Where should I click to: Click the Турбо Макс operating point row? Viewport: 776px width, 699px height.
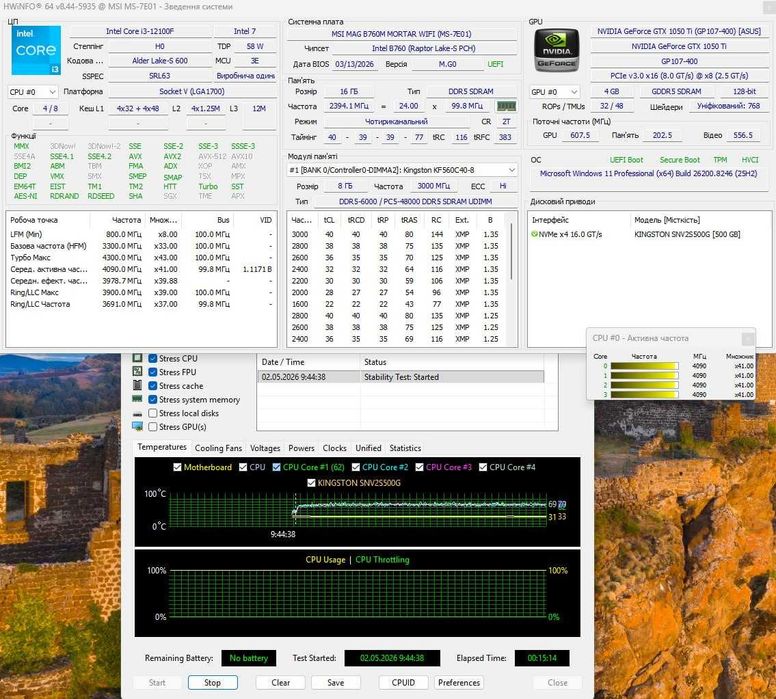[x=141, y=257]
